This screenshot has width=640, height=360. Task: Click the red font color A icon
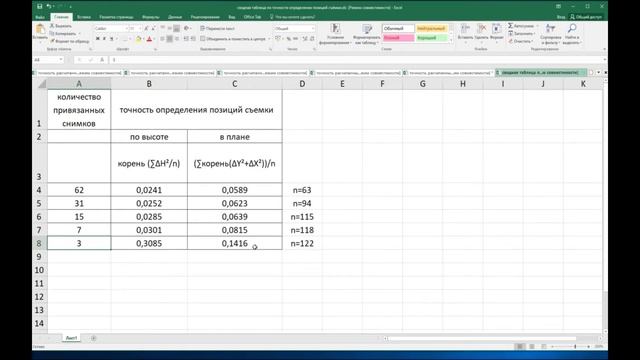[149, 39]
